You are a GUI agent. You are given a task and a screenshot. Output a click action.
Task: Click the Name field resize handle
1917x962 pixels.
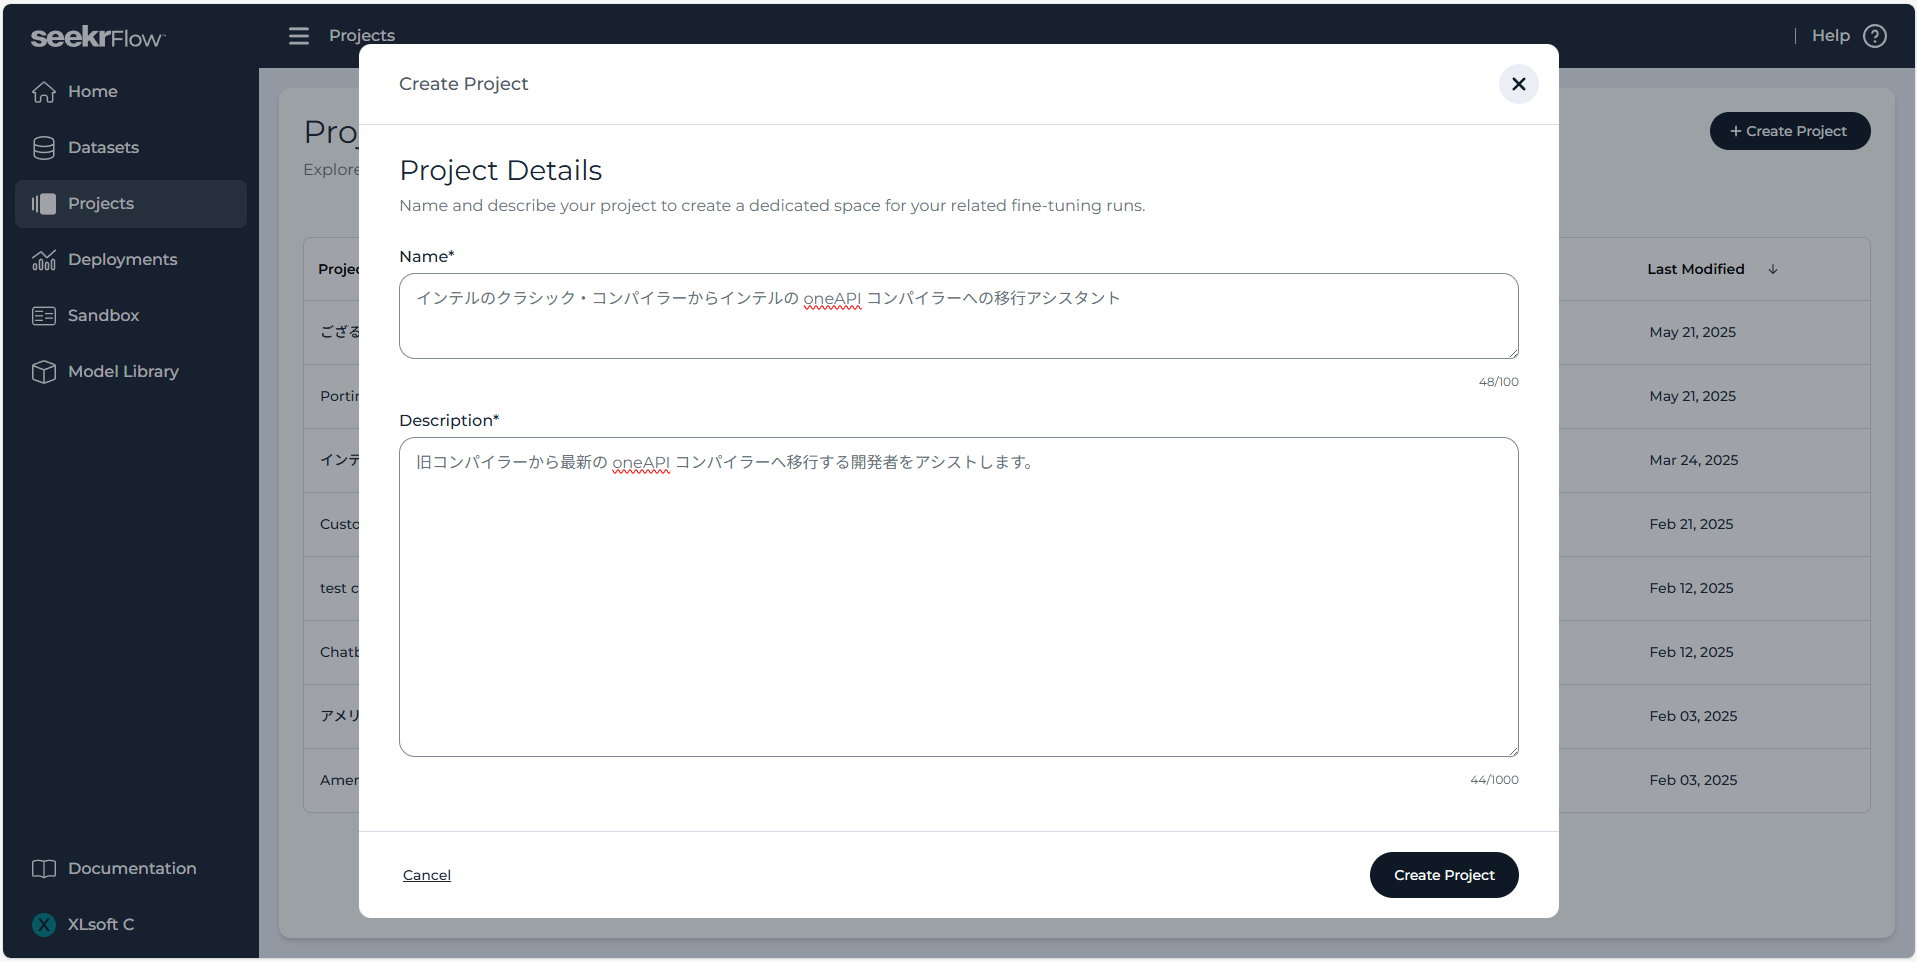pyautogui.click(x=1513, y=353)
